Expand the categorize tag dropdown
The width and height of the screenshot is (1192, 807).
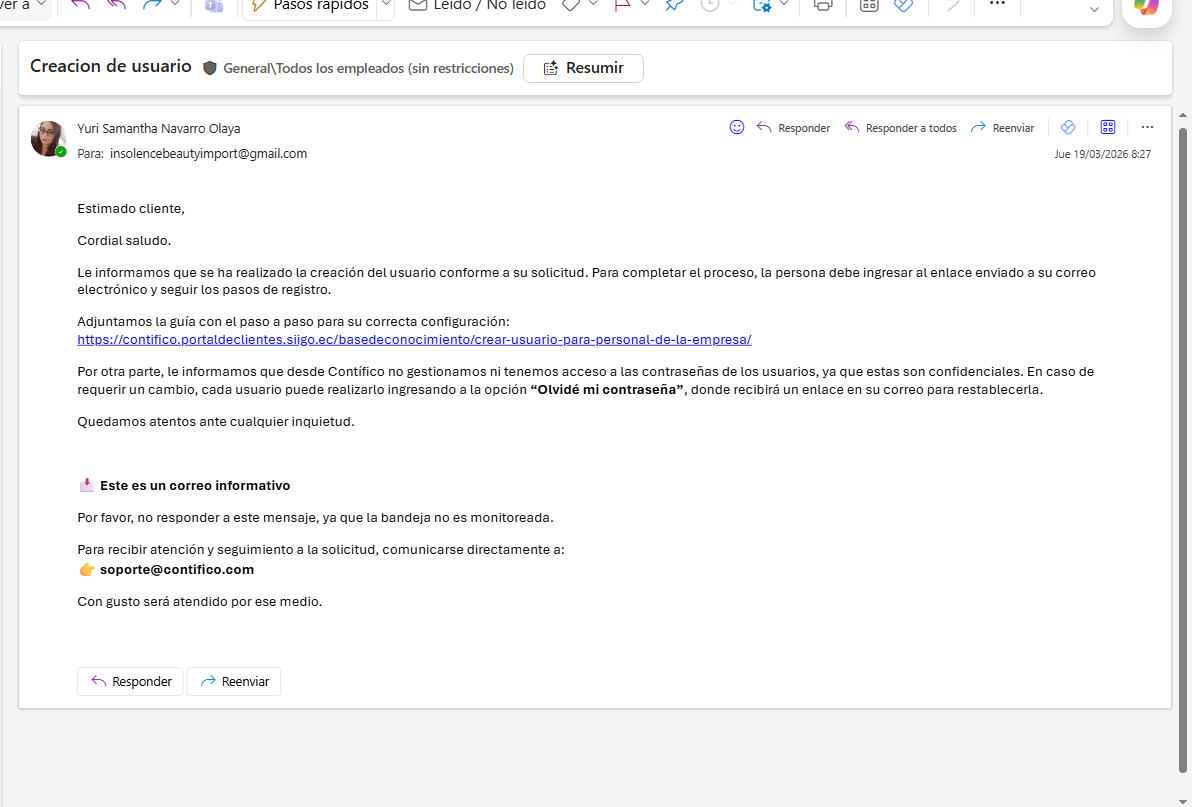(594, 5)
